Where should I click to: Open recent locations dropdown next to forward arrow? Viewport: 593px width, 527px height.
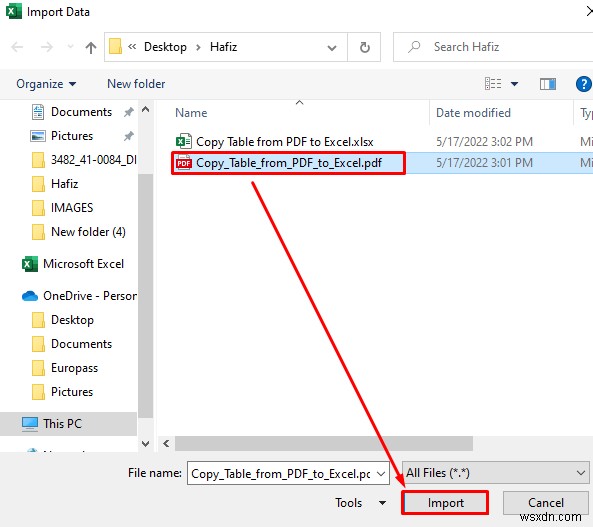pyautogui.click(x=70, y=47)
